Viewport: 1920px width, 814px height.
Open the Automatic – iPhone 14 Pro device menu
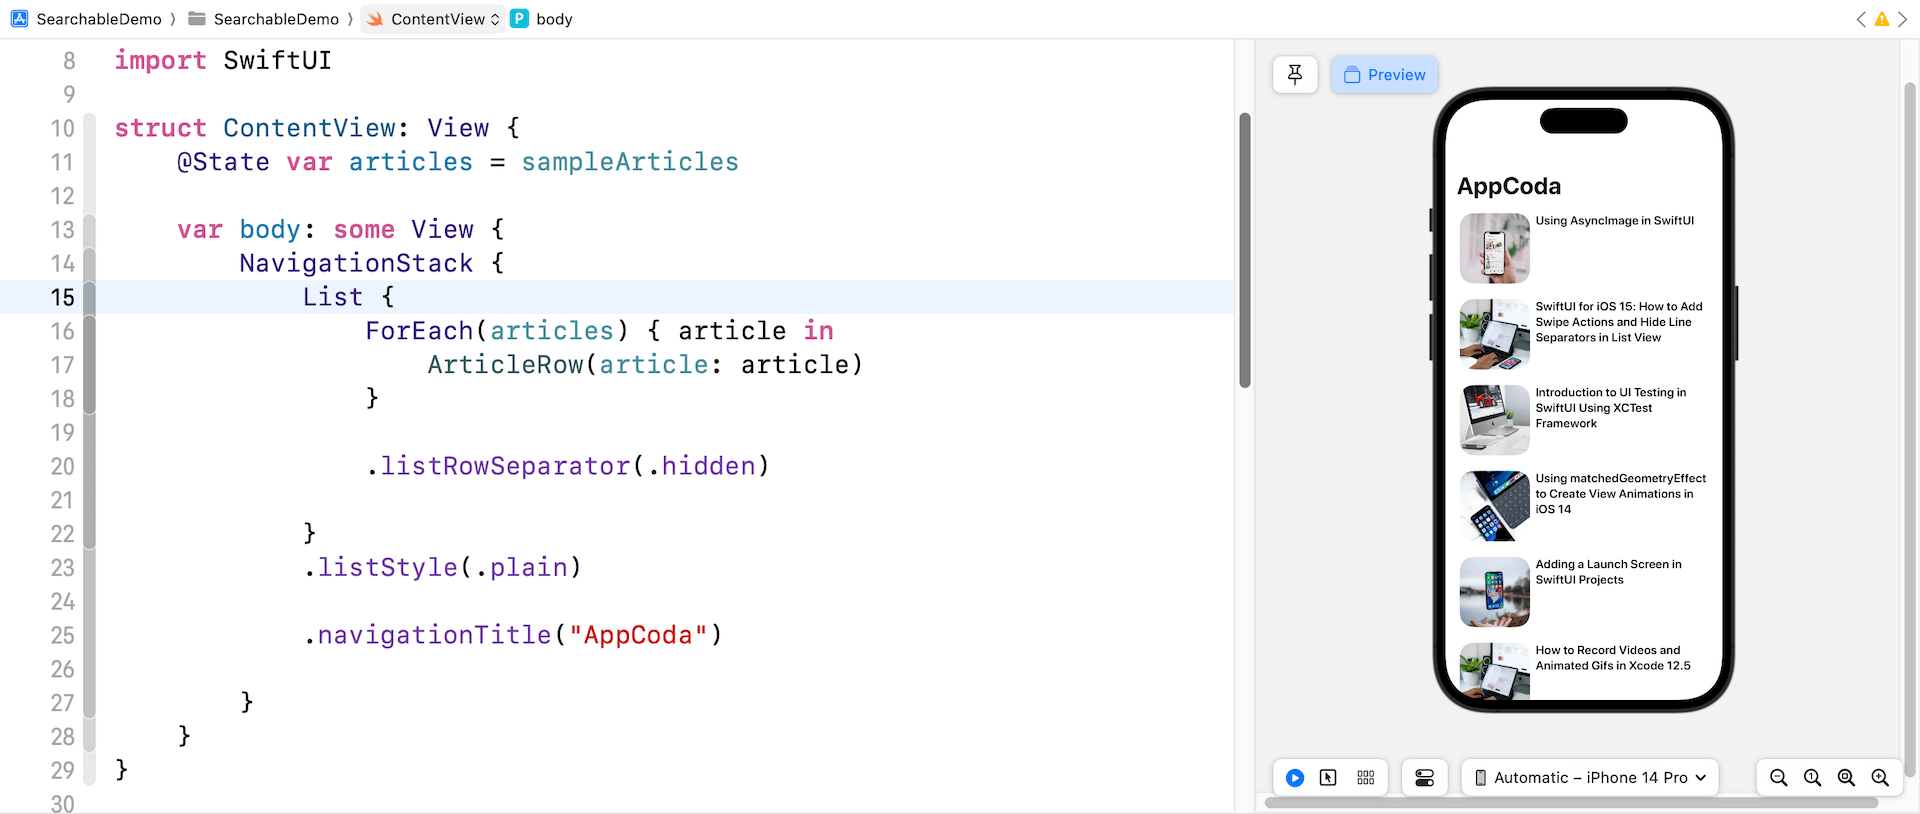pyautogui.click(x=1590, y=778)
